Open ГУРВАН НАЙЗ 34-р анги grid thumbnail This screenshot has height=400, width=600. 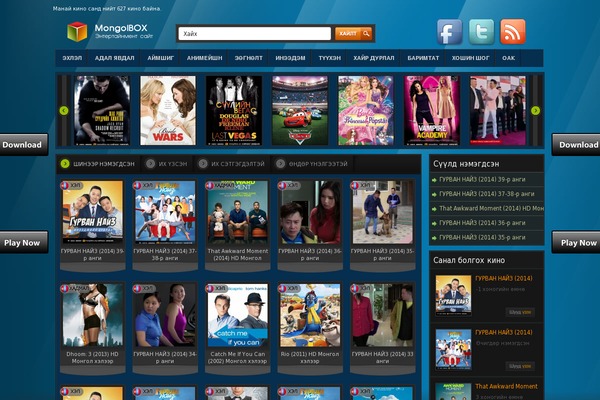pos(165,315)
